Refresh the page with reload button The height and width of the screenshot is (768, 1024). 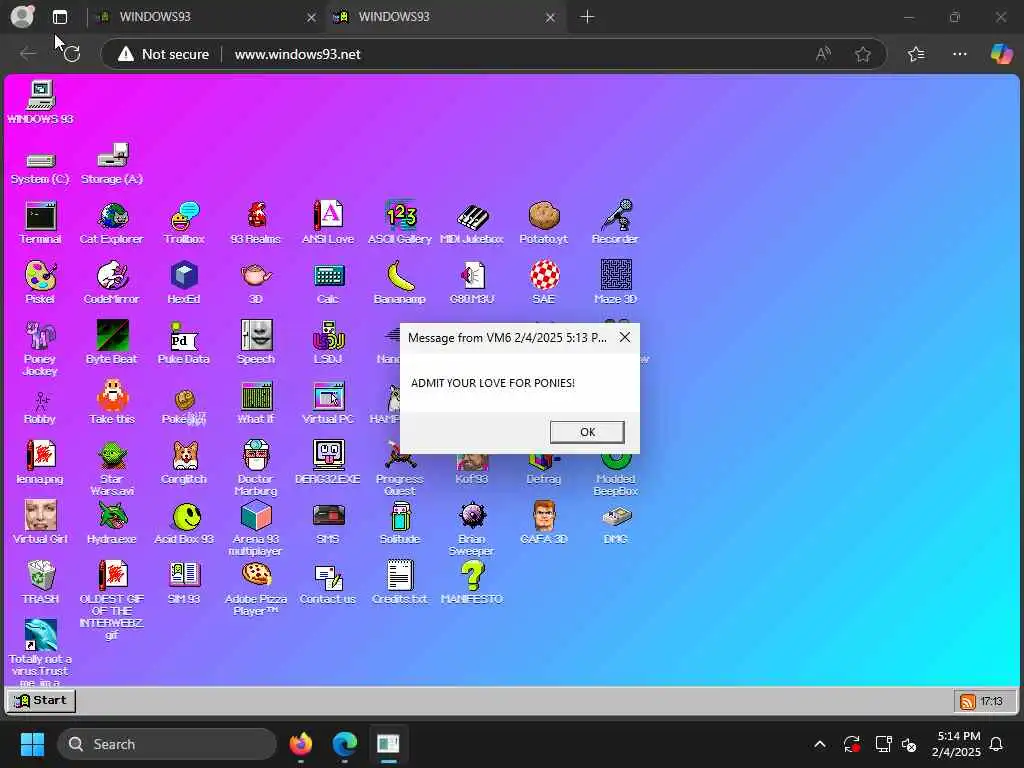[x=72, y=54]
